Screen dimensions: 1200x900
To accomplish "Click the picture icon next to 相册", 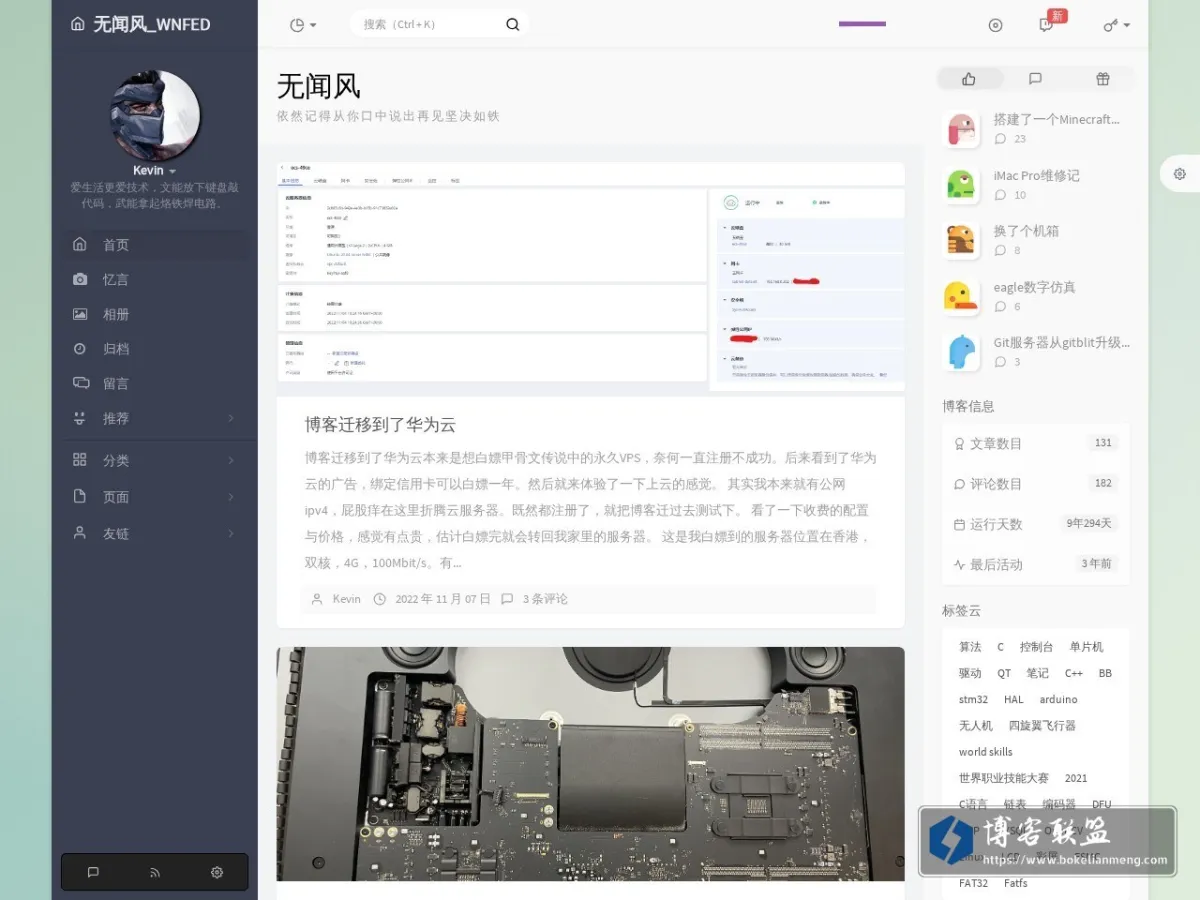I will (80, 314).
